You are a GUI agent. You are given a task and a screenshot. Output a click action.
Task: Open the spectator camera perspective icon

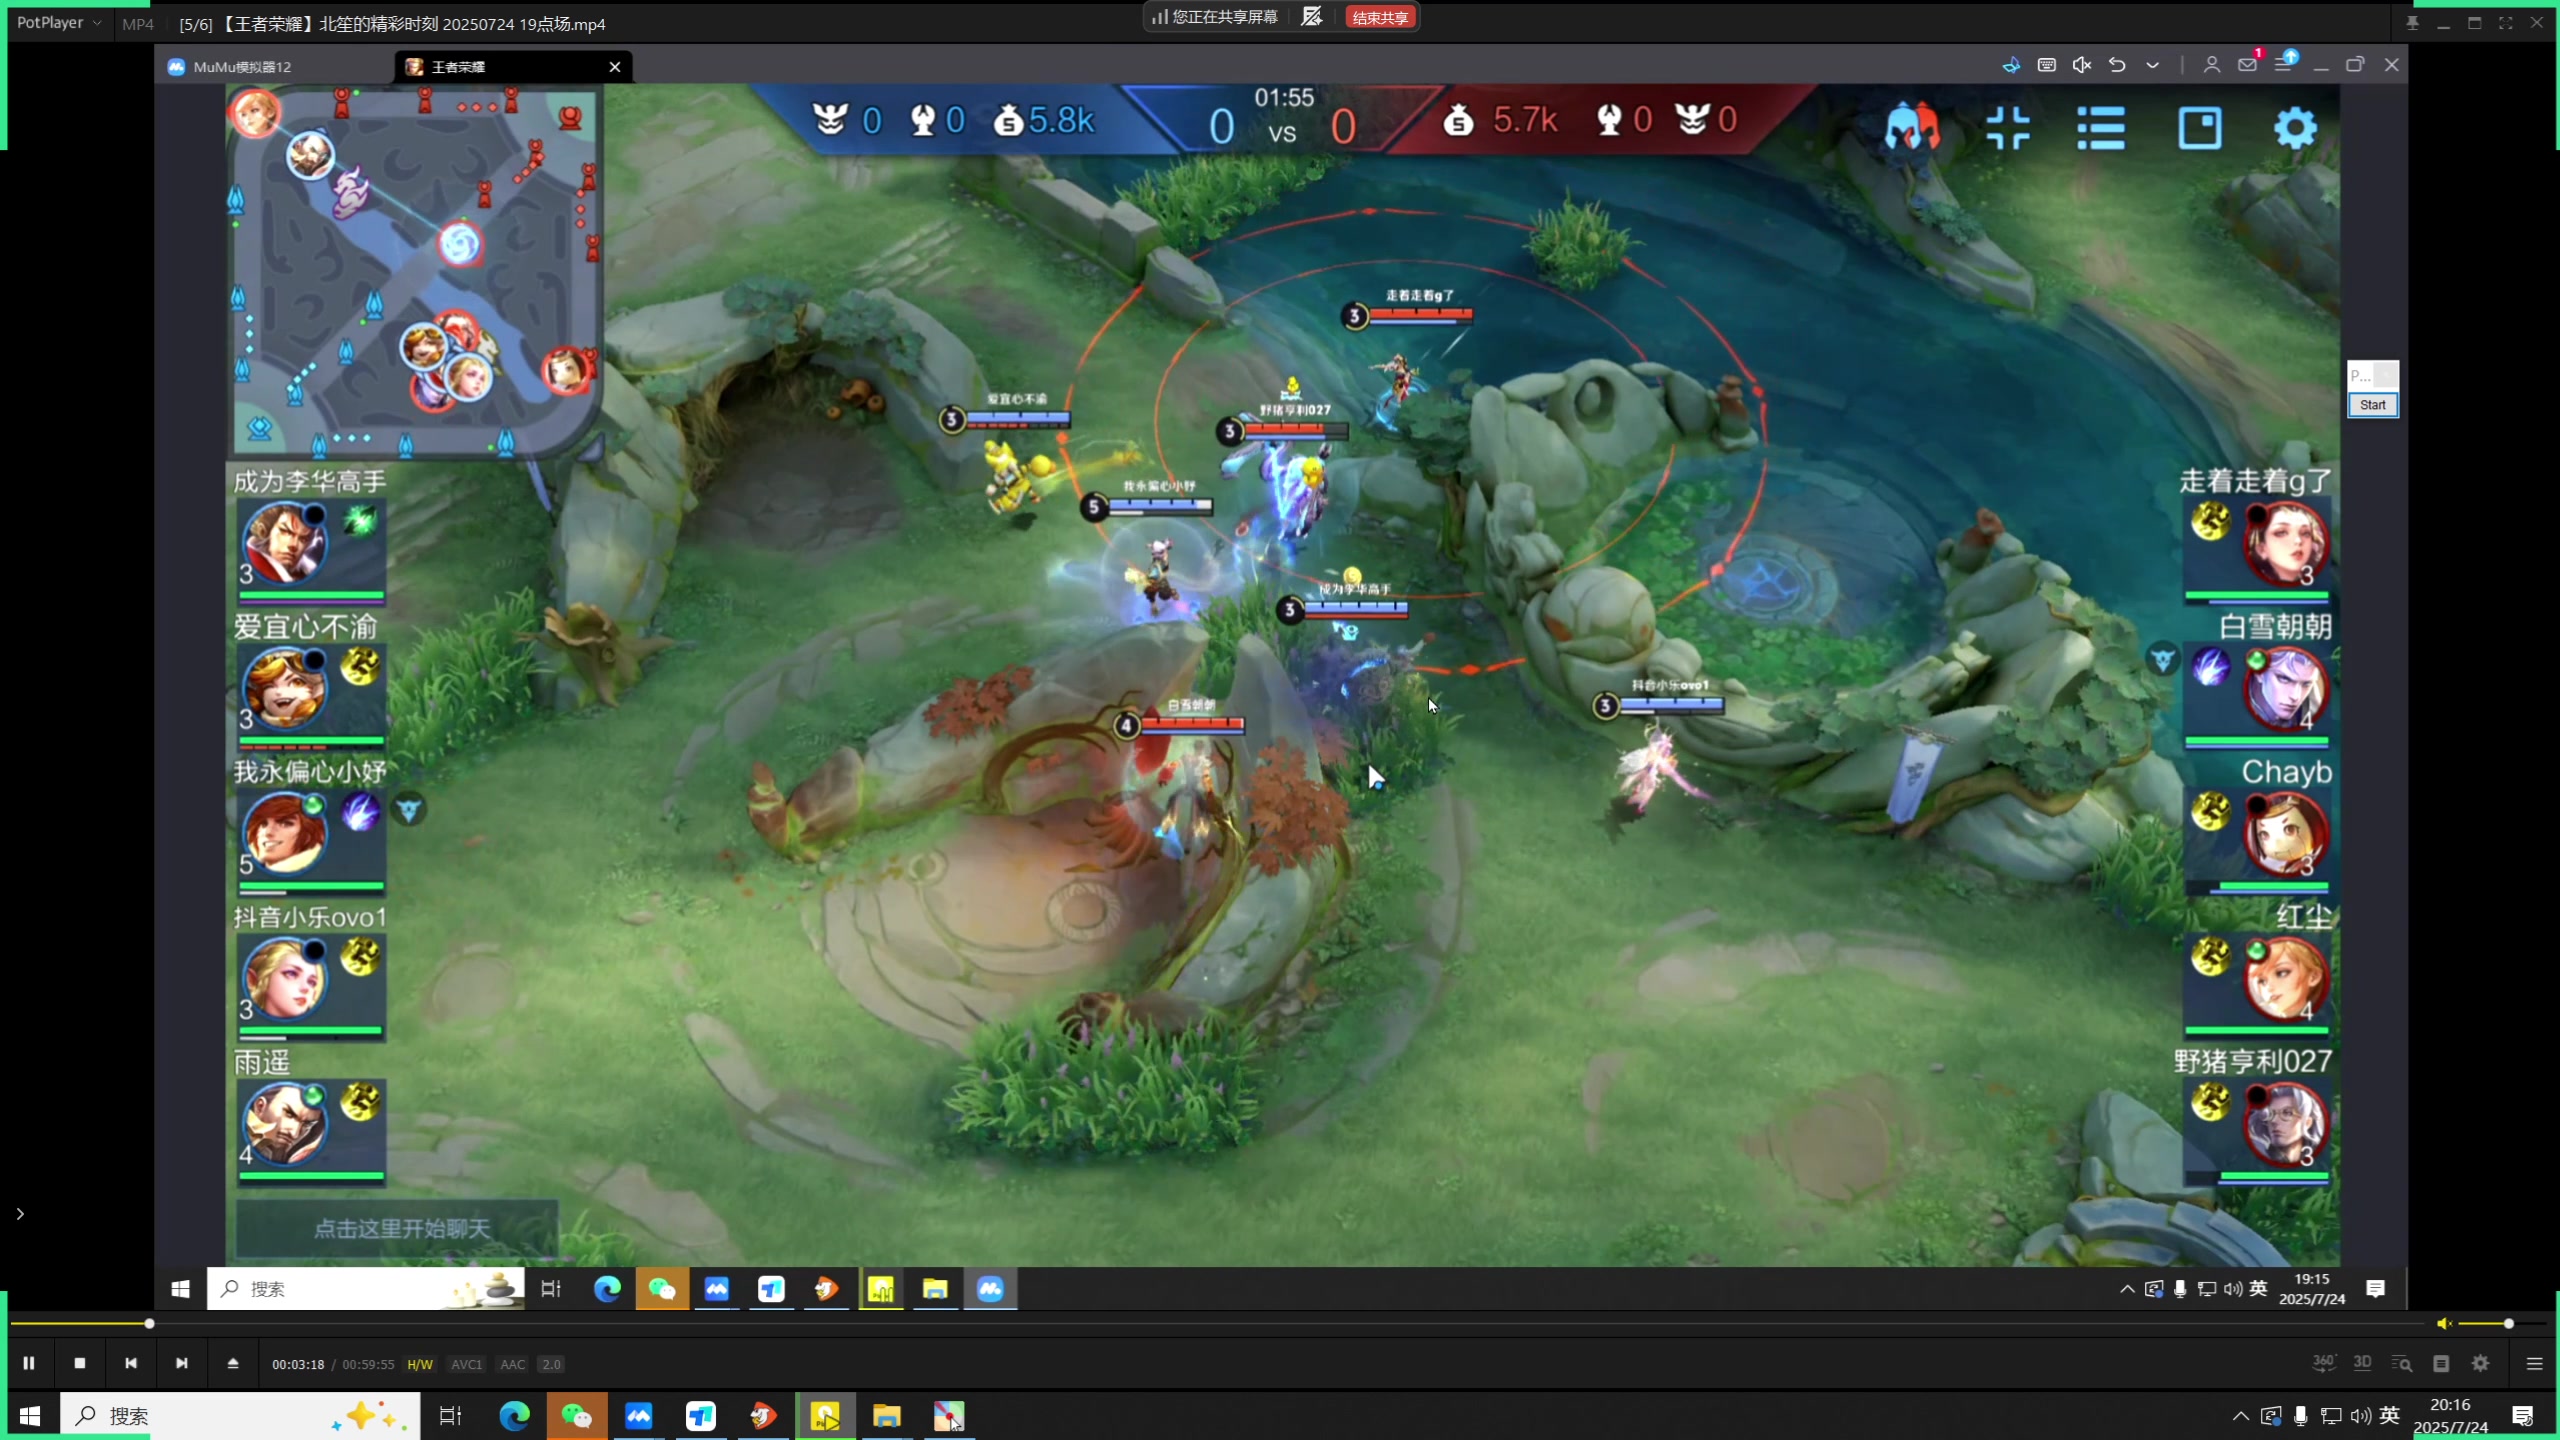tap(1912, 128)
